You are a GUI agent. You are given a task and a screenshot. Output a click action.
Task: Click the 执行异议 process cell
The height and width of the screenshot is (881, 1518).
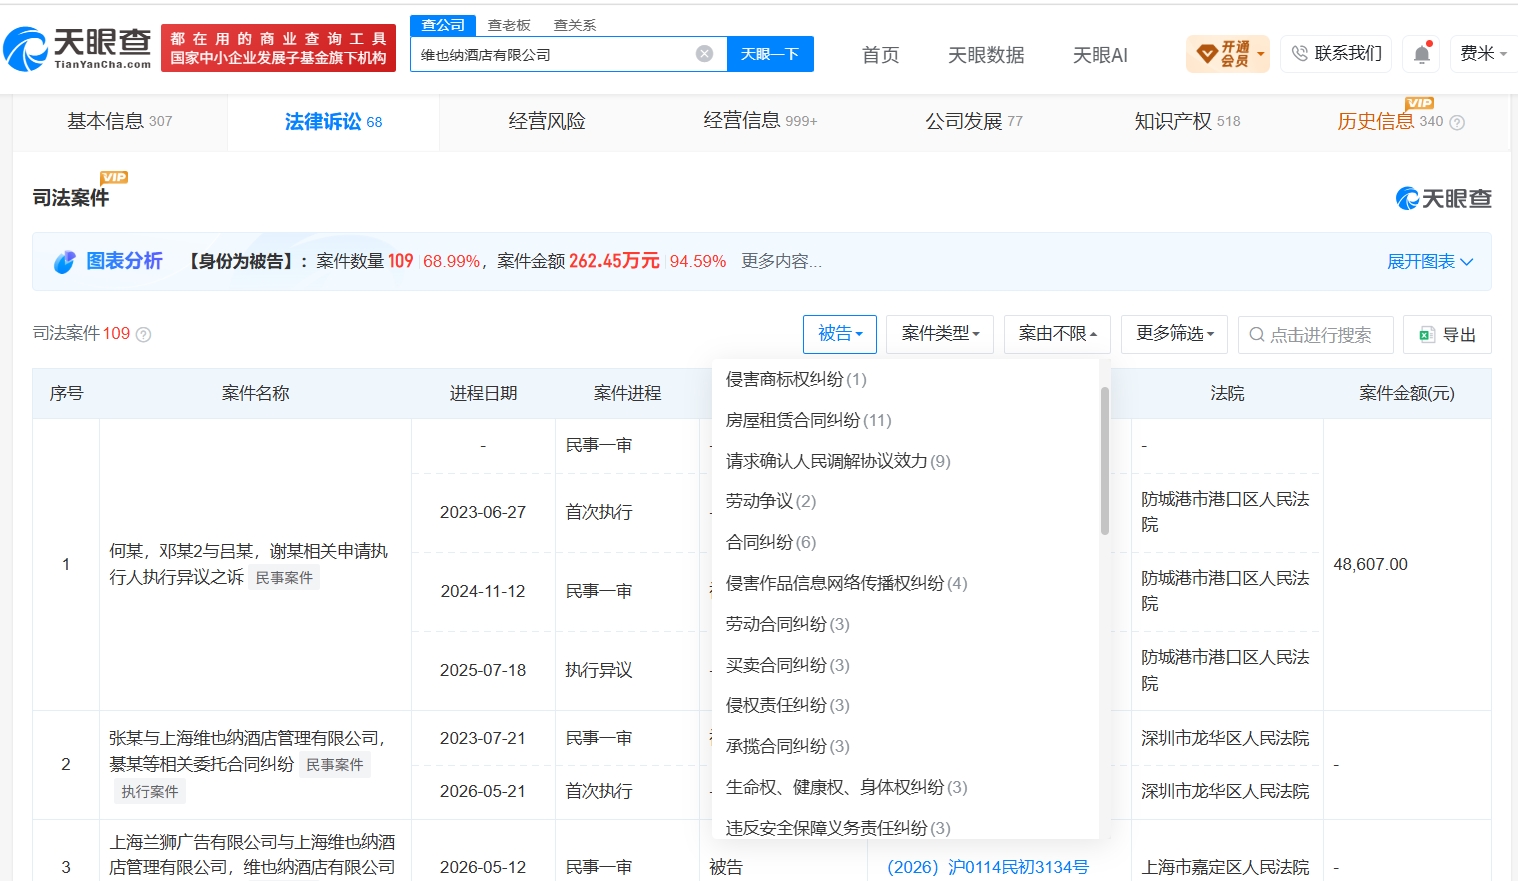click(x=599, y=670)
